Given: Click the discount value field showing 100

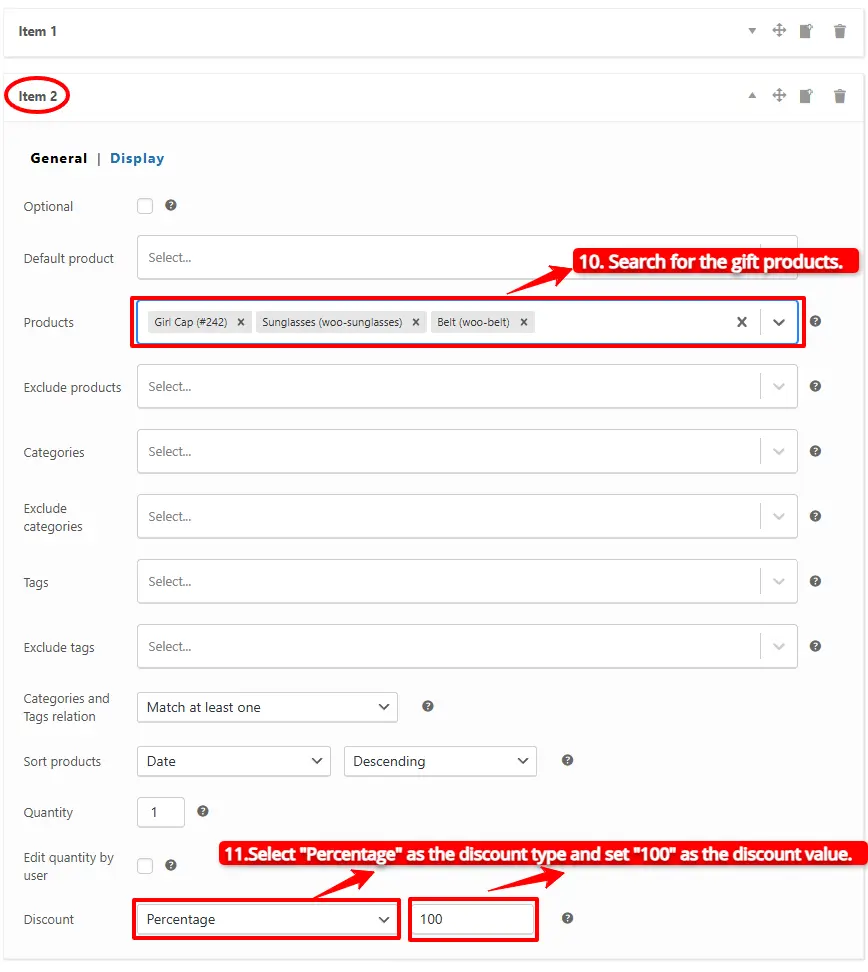Looking at the screenshot, I should click(x=473, y=919).
